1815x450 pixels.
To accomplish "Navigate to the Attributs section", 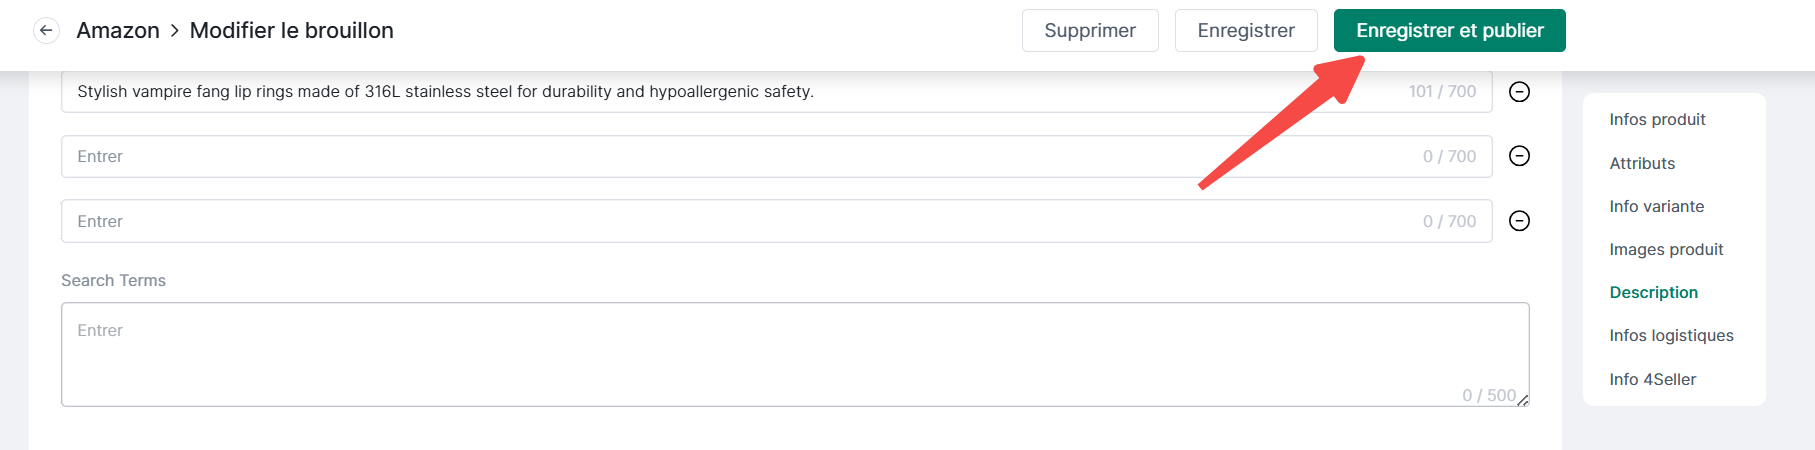I will [x=1642, y=163].
